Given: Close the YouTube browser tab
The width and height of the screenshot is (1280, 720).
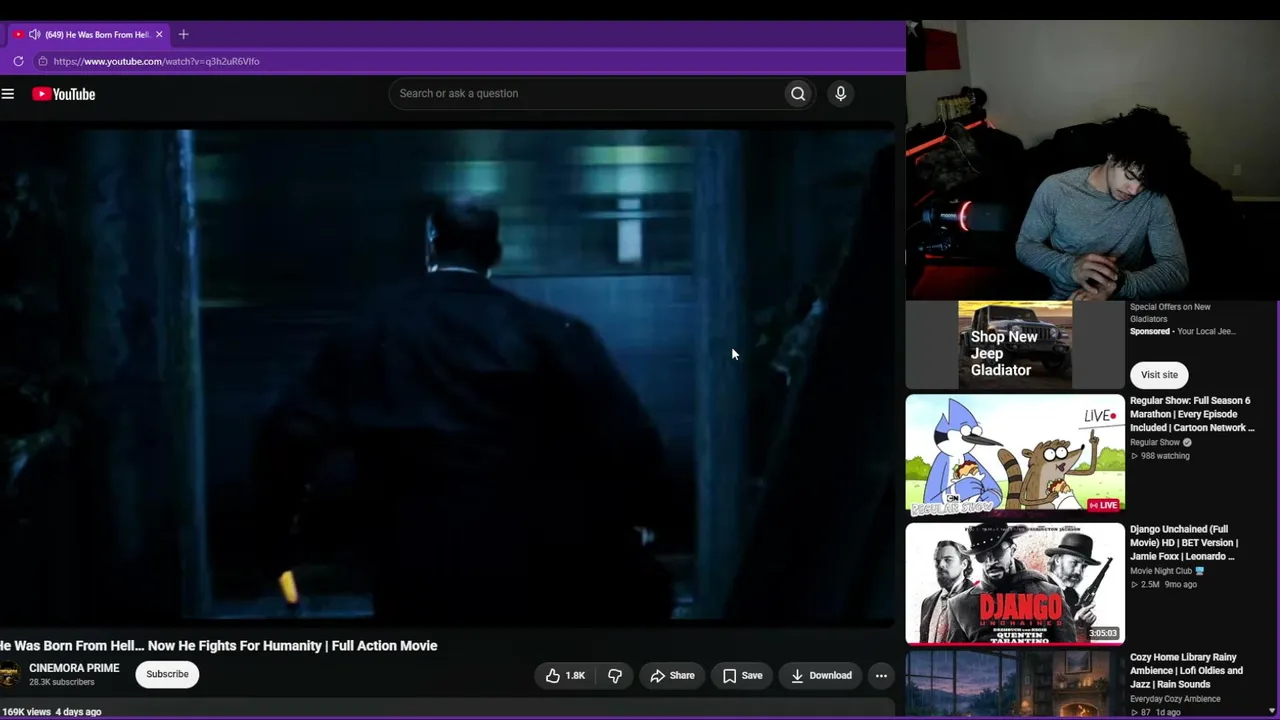Looking at the screenshot, I should [x=159, y=34].
